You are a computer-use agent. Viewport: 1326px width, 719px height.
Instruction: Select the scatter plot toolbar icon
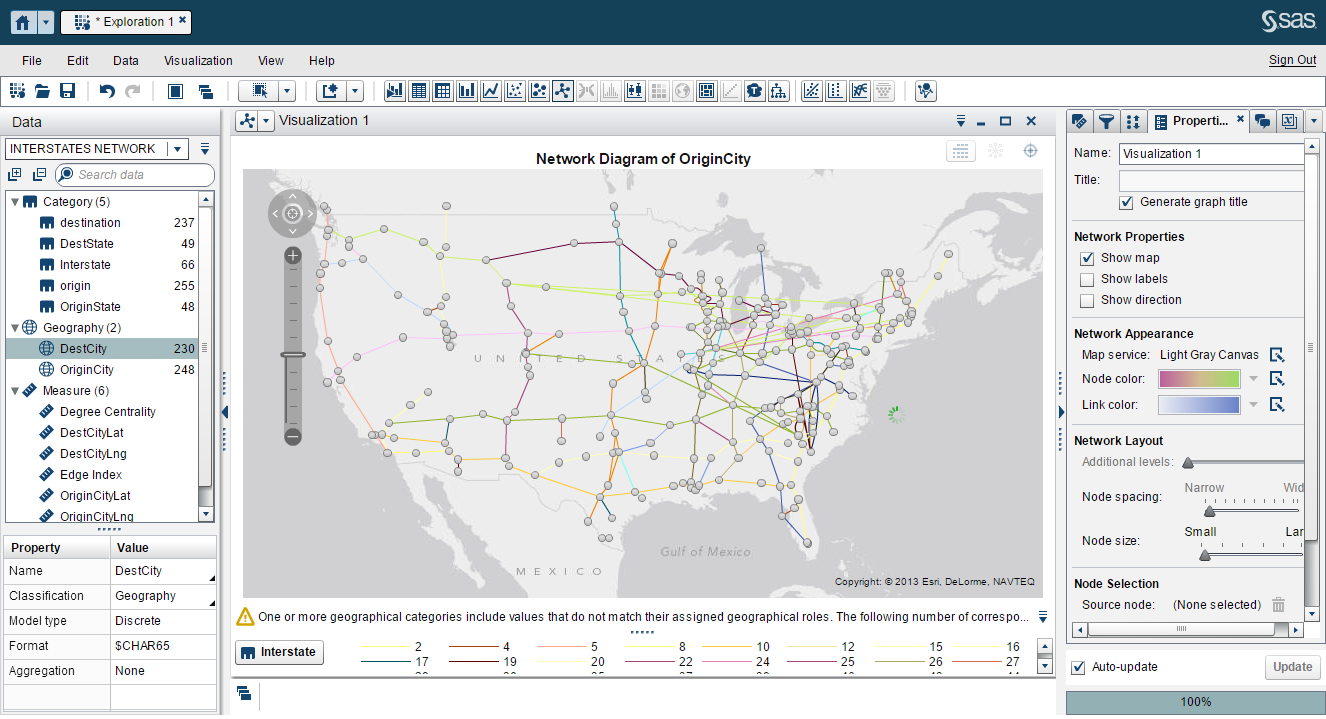514,90
